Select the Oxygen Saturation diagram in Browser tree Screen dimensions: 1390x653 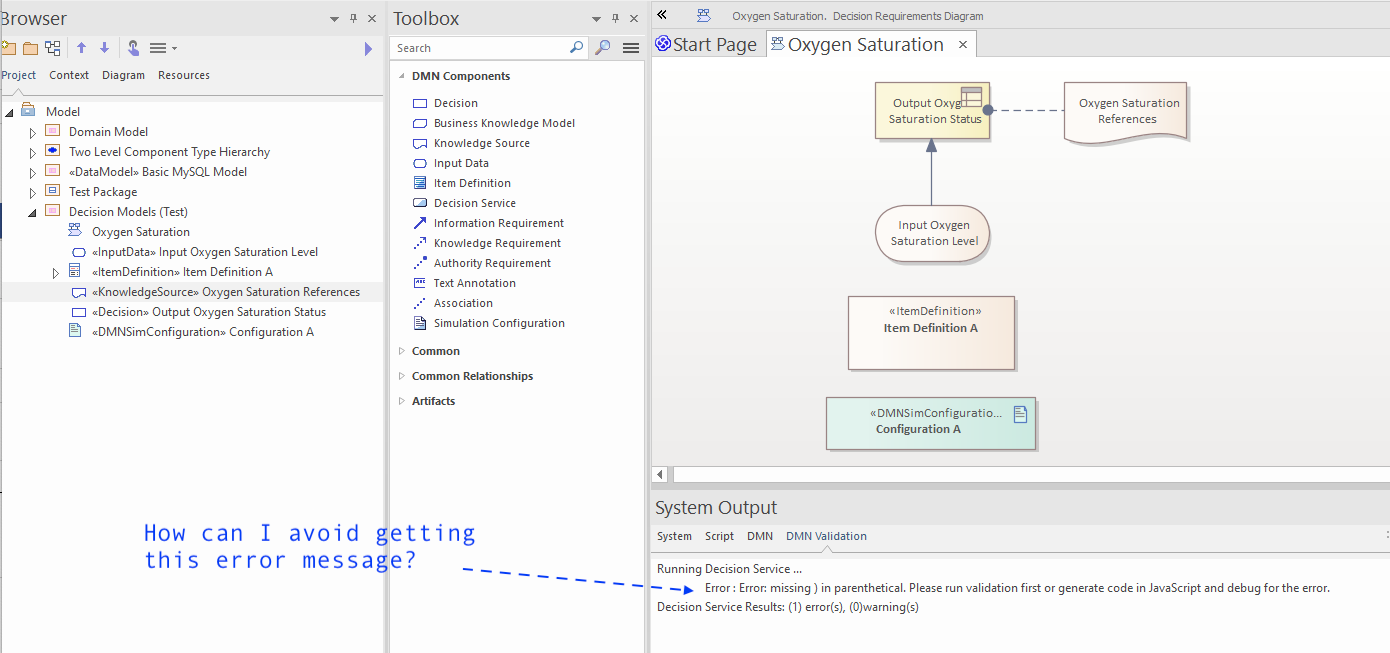(x=140, y=232)
